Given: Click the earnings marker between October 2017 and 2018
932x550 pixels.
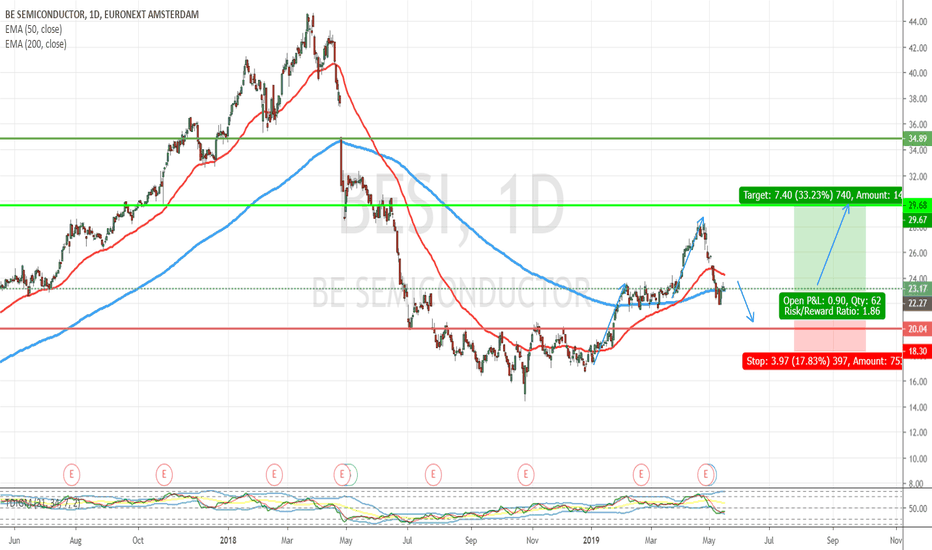Looking at the screenshot, I should click(x=164, y=474).
